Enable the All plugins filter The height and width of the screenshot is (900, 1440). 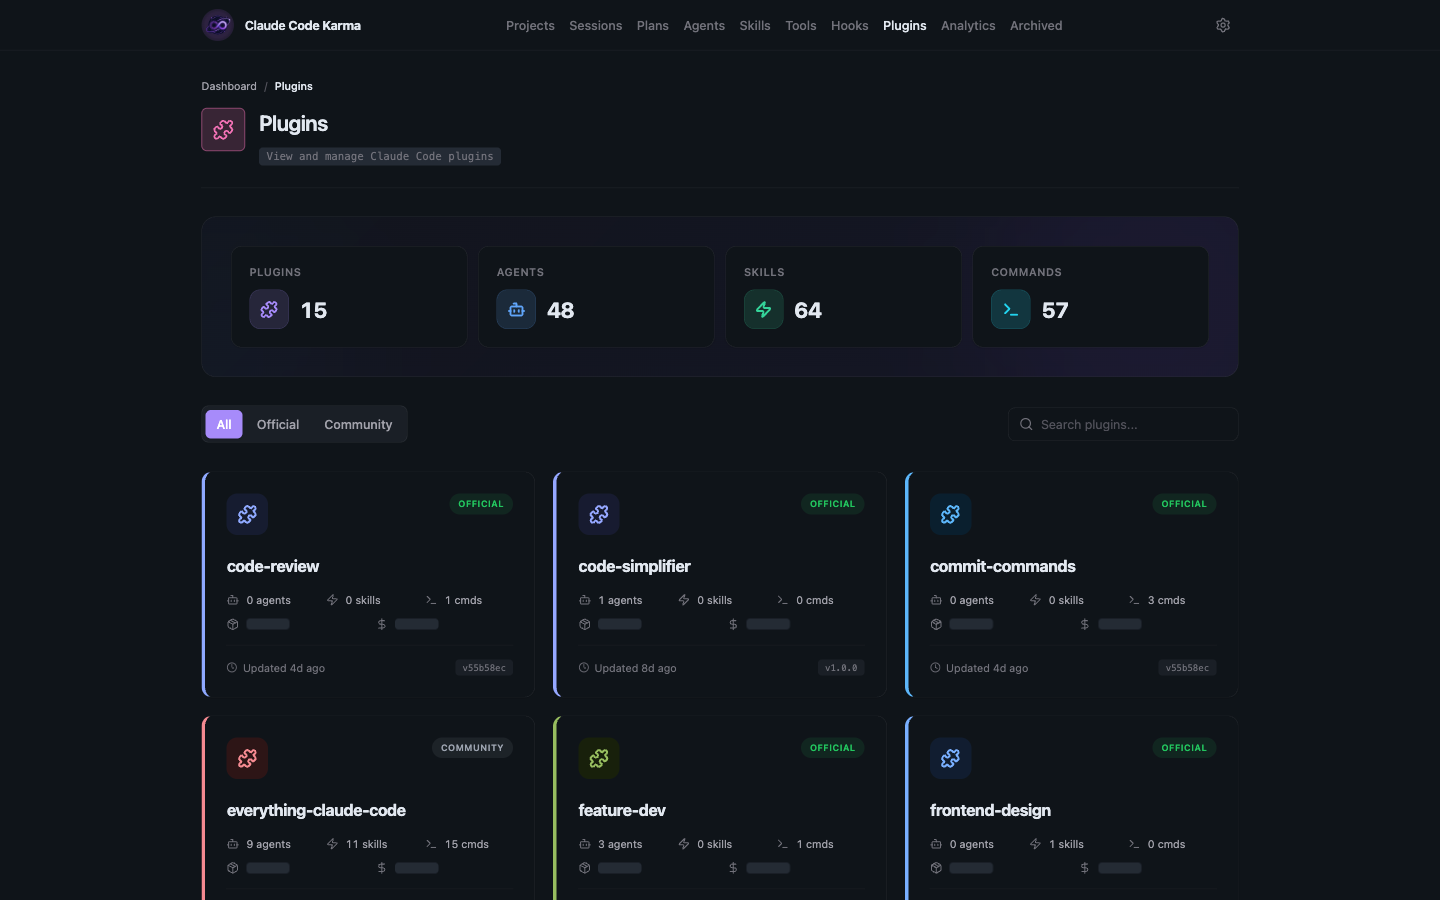pyautogui.click(x=223, y=424)
